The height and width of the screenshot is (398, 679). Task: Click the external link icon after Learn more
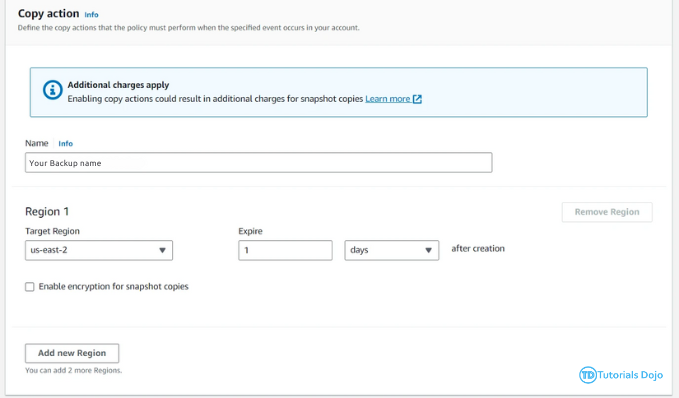click(x=417, y=99)
